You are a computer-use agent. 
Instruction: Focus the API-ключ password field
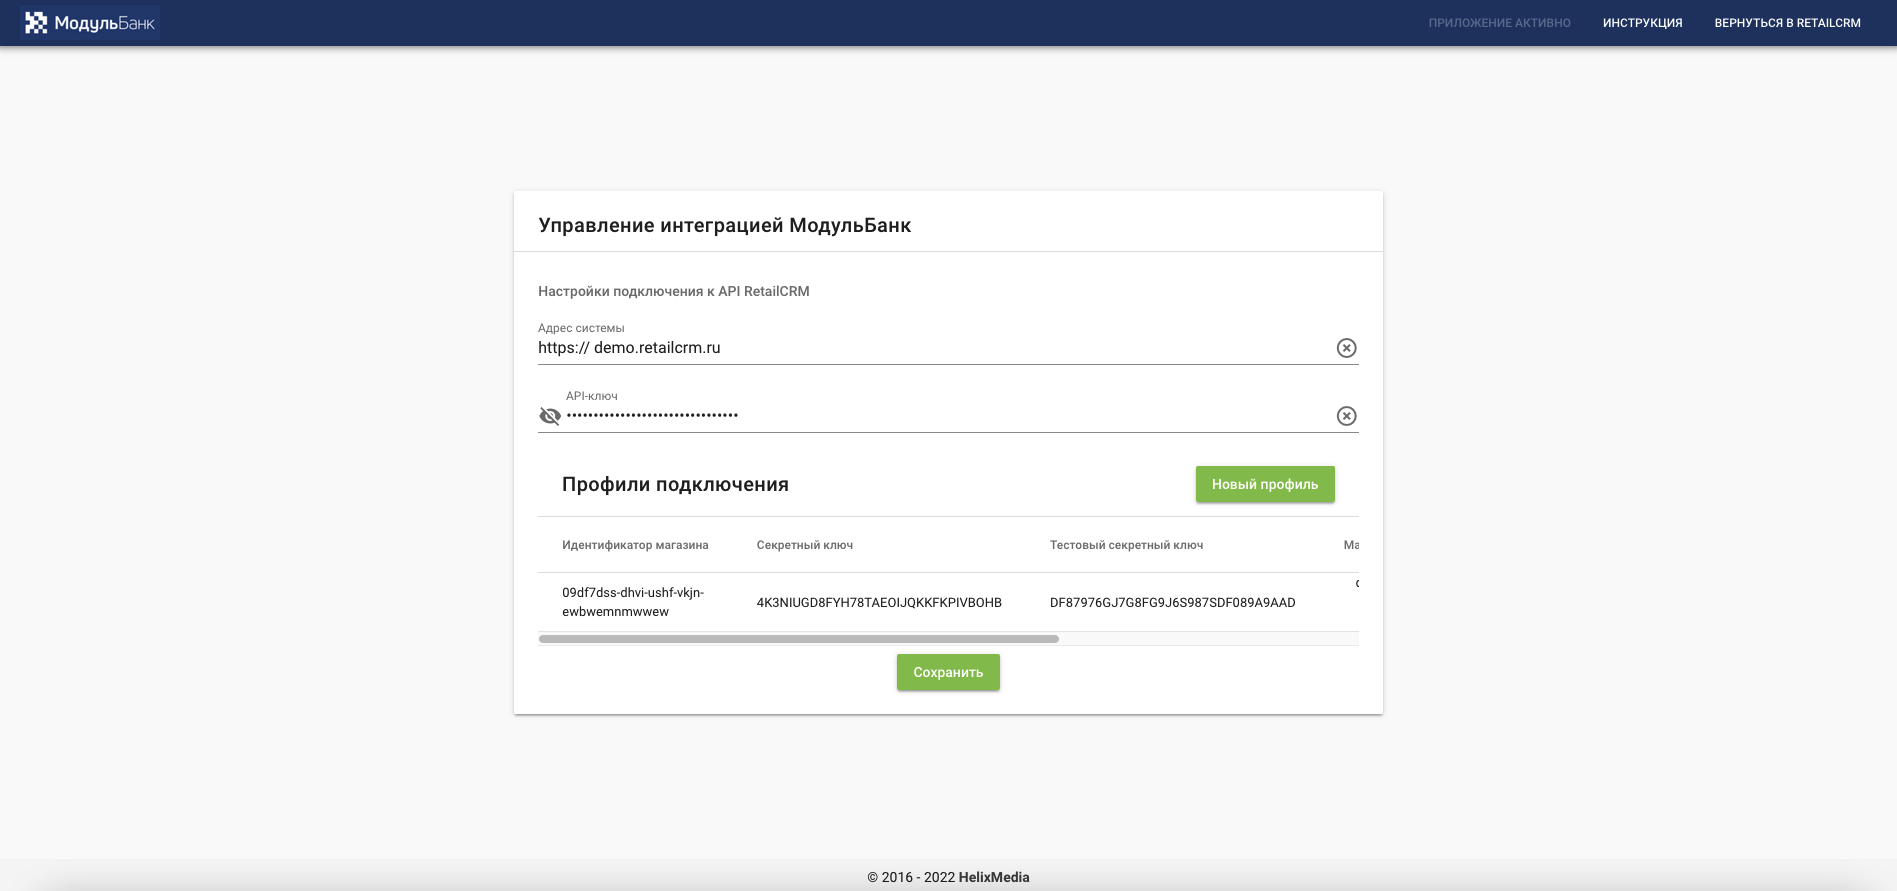[948, 415]
